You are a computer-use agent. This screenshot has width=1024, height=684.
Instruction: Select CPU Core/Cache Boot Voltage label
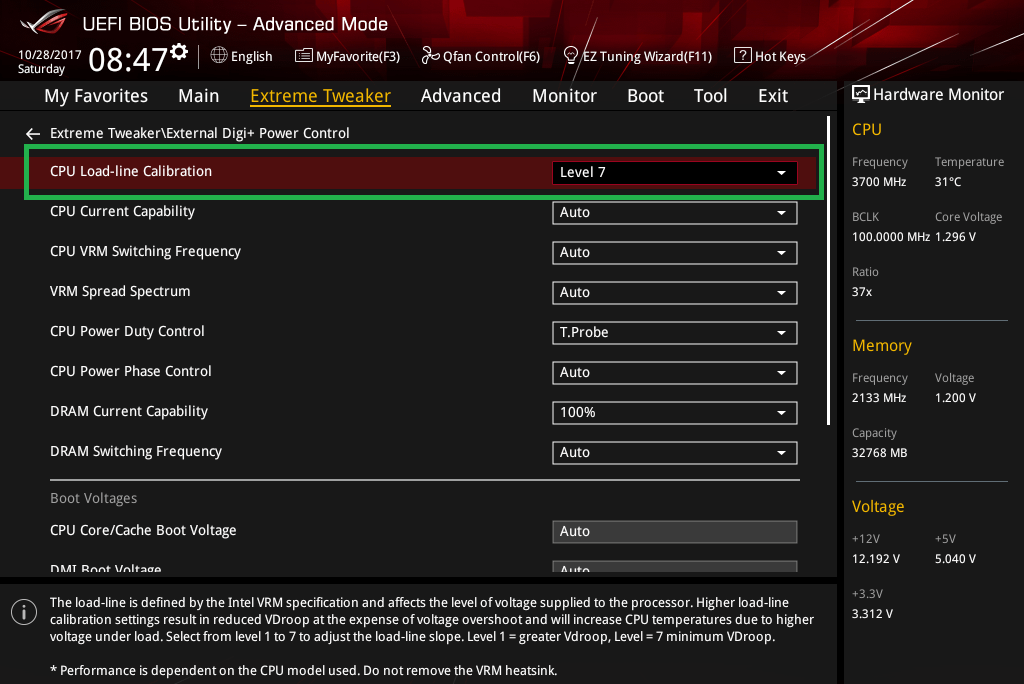pyautogui.click(x=143, y=530)
